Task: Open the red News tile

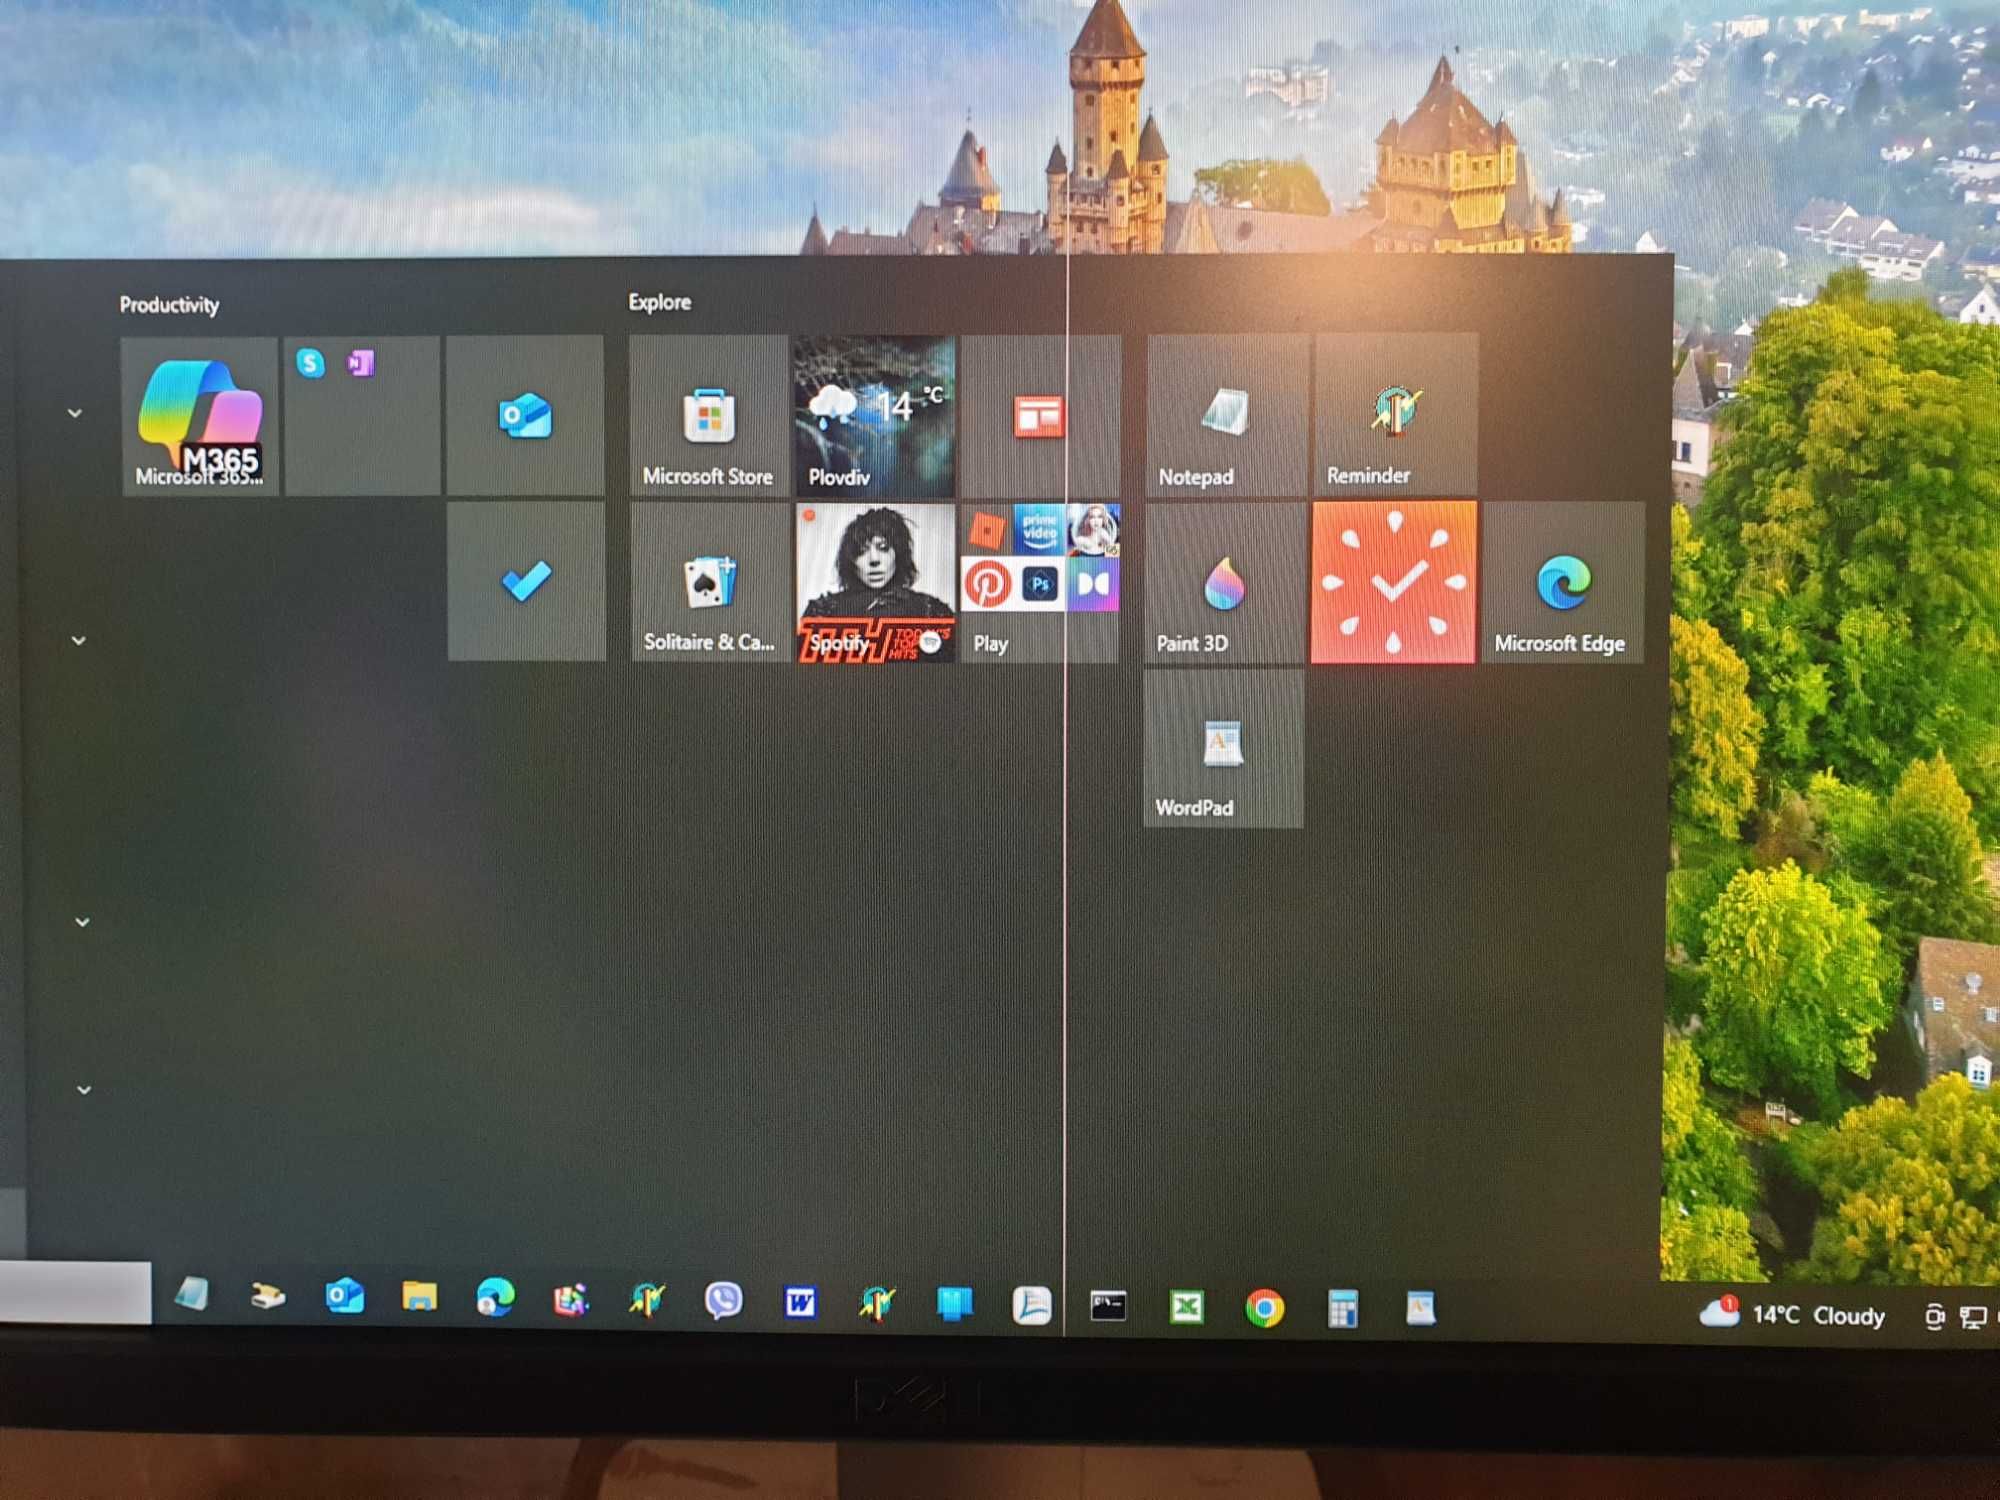Action: pos(1040,416)
